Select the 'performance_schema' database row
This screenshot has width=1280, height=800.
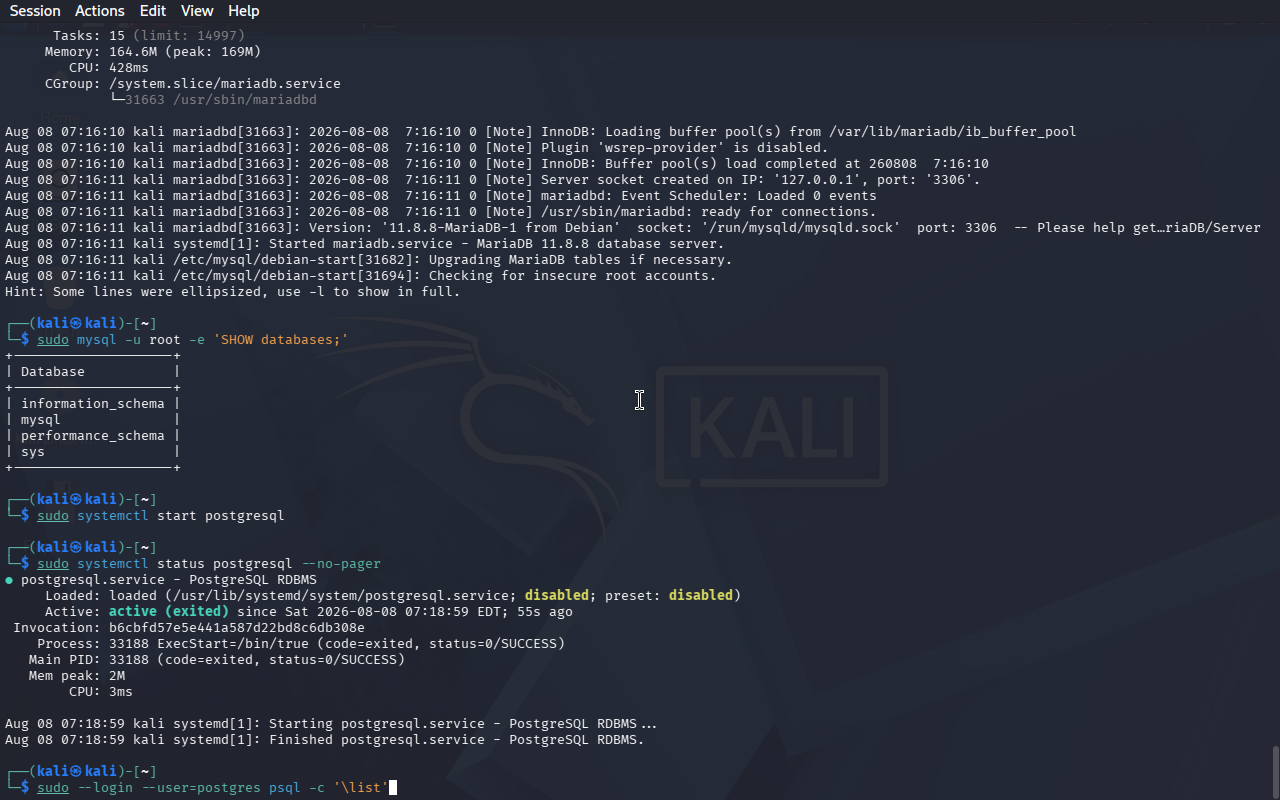click(93, 436)
